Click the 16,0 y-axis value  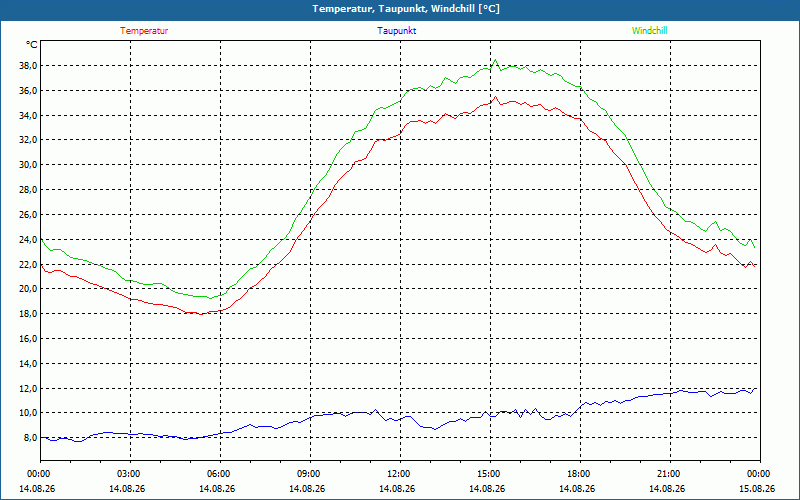click(28, 339)
